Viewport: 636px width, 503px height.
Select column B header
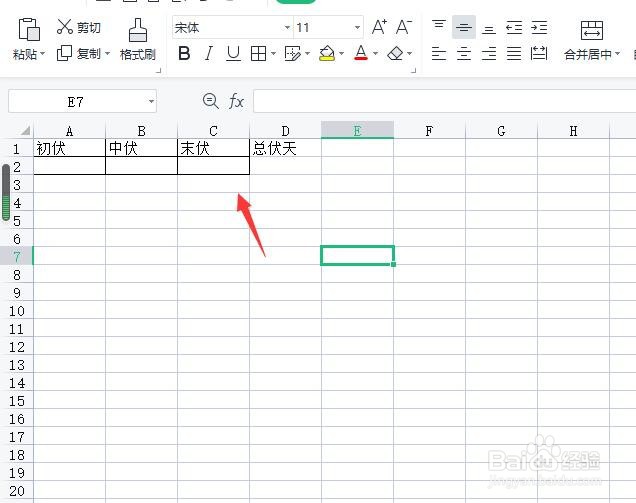pyautogui.click(x=141, y=131)
